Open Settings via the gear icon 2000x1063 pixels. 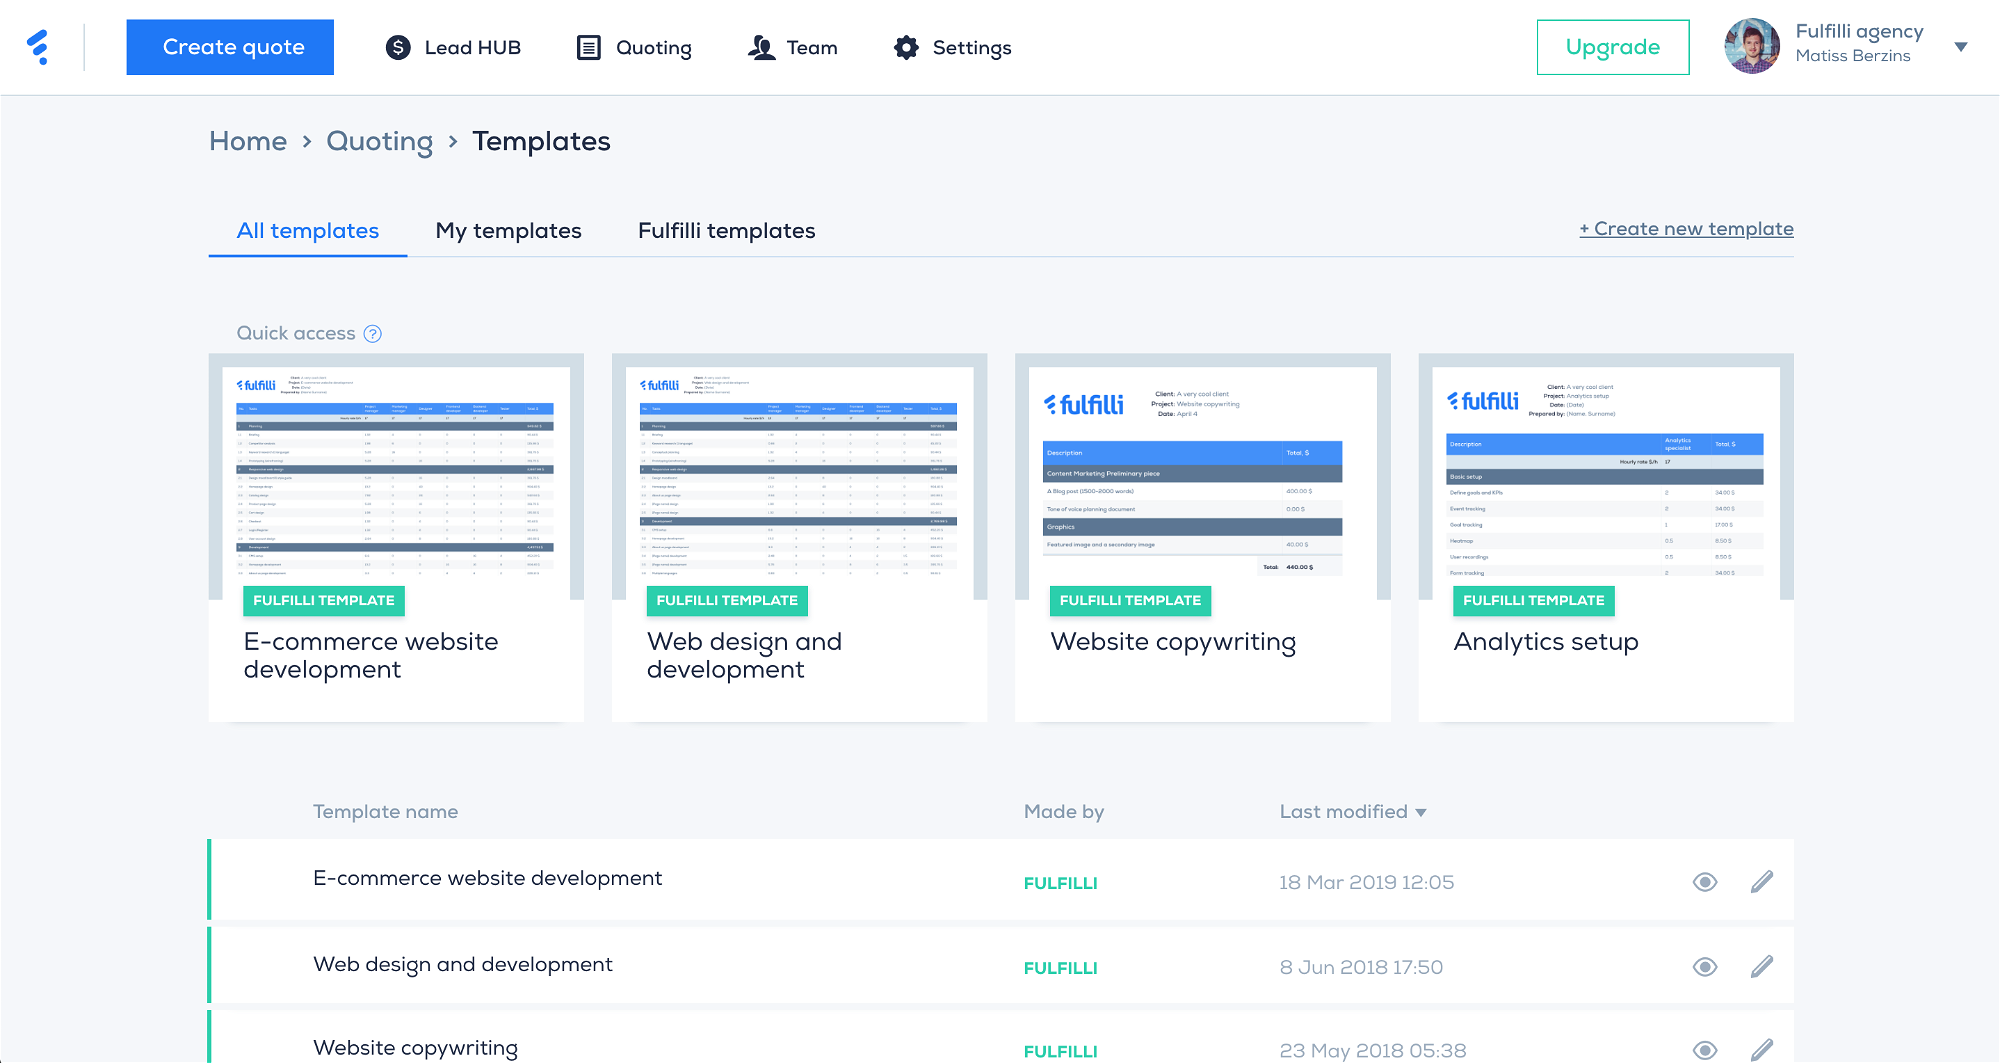906,47
